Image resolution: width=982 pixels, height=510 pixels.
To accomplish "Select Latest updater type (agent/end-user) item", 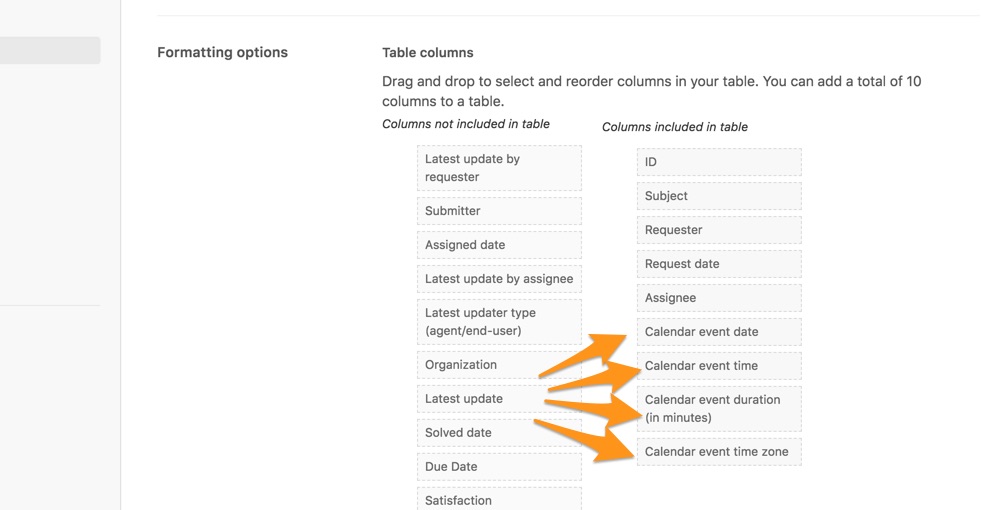I will pyautogui.click(x=499, y=322).
